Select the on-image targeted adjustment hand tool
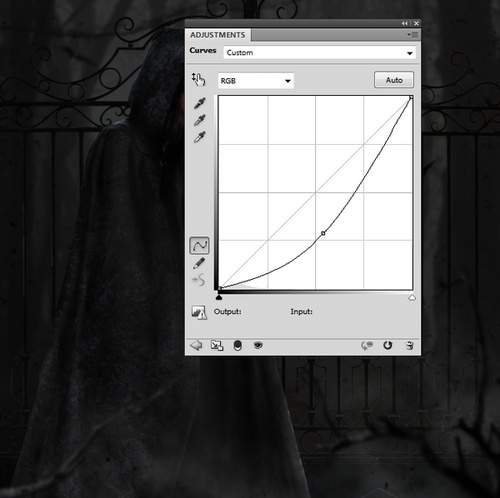Viewport: 500px width, 498px height. click(199, 79)
